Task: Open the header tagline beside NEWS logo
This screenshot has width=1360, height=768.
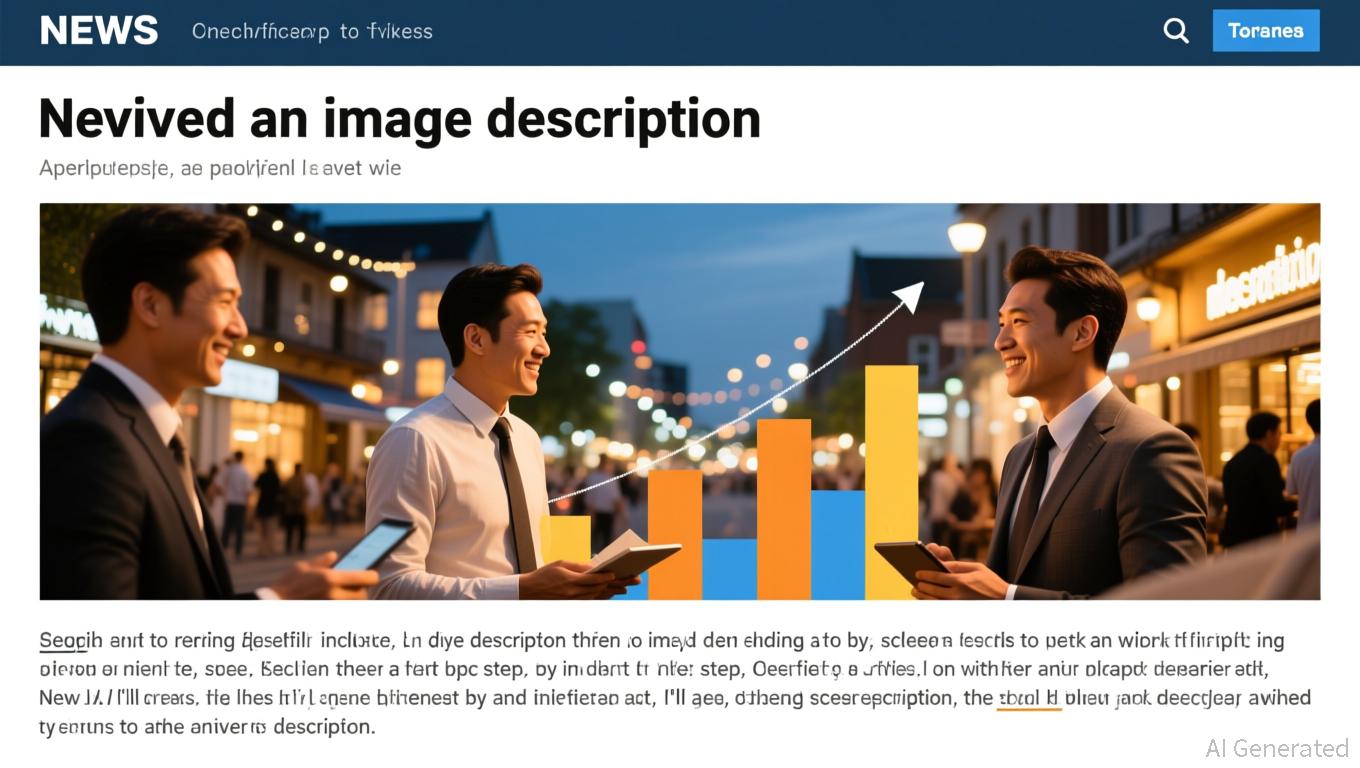Action: pyautogui.click(x=312, y=31)
